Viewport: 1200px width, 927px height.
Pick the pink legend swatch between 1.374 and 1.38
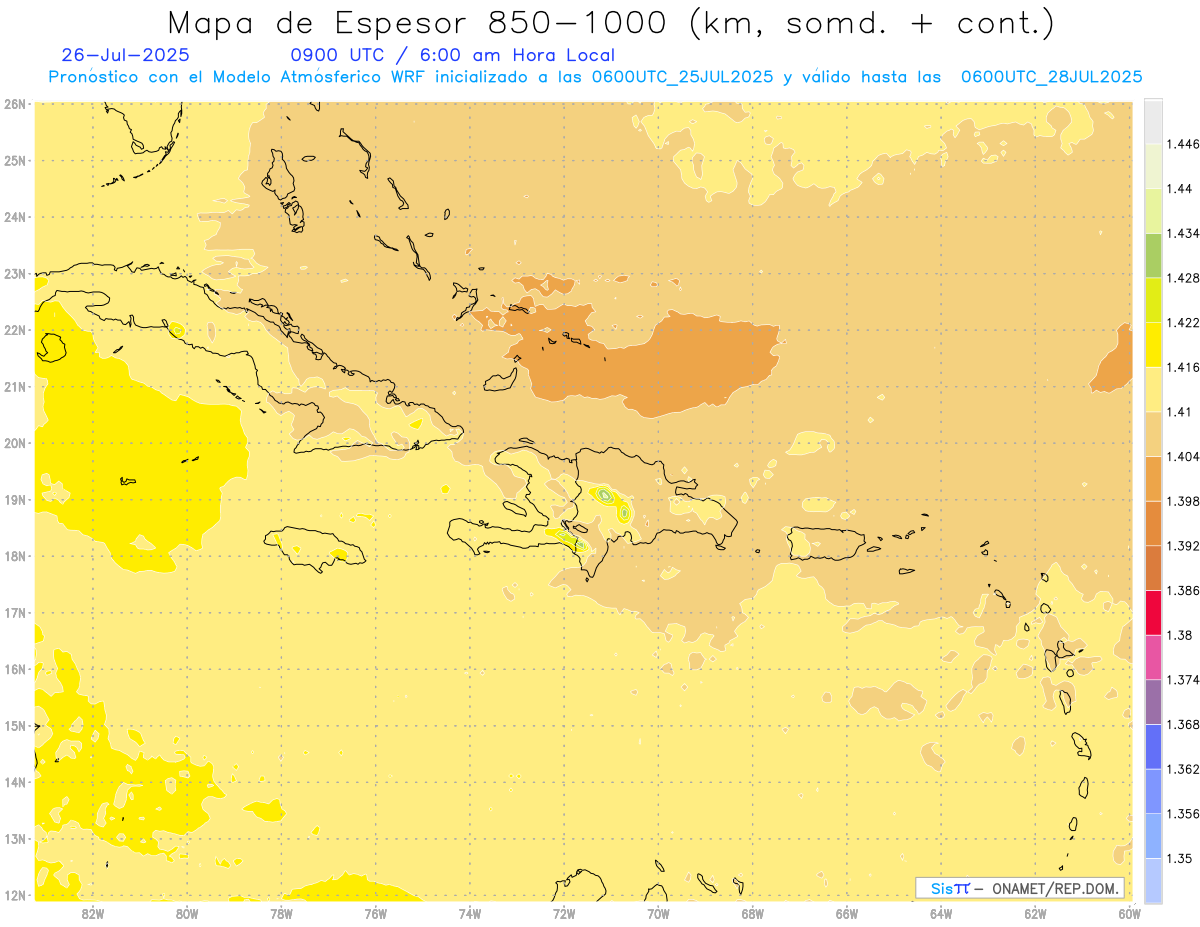tap(1153, 657)
